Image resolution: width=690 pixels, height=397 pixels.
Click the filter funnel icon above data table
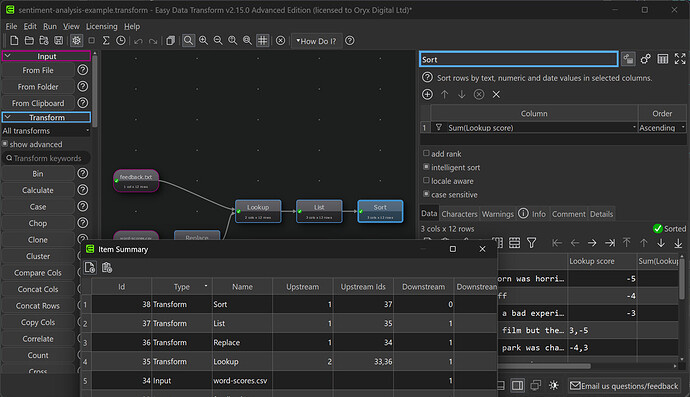(x=532, y=243)
